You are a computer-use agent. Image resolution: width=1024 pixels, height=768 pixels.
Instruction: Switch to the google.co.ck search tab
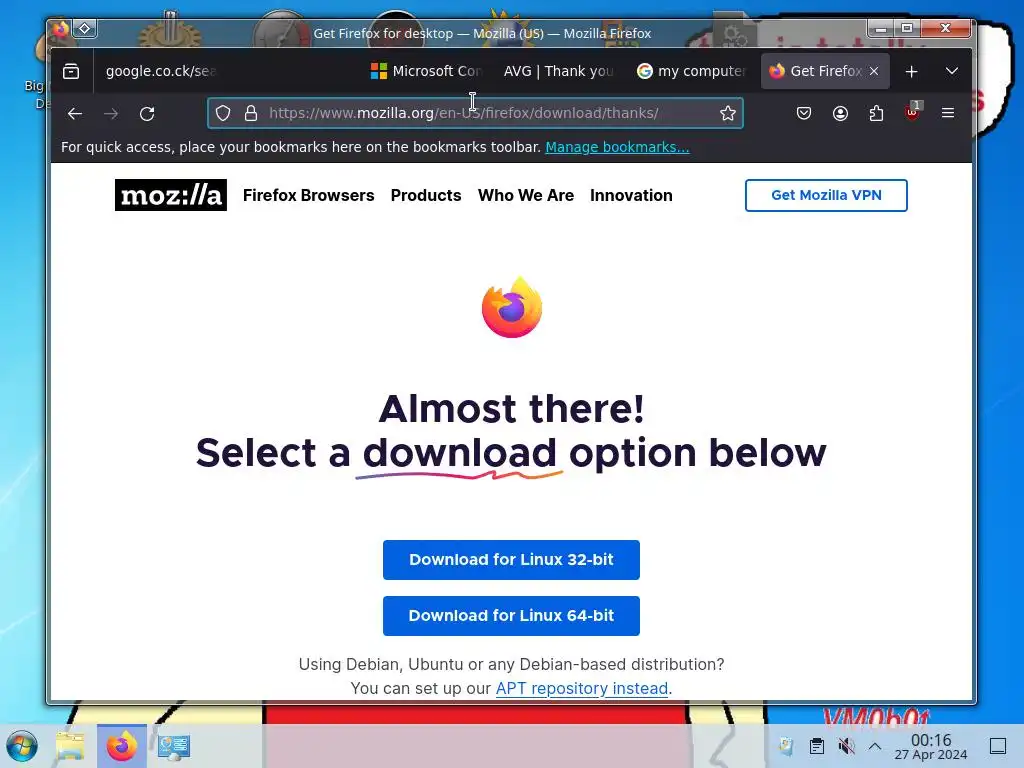[x=161, y=71]
